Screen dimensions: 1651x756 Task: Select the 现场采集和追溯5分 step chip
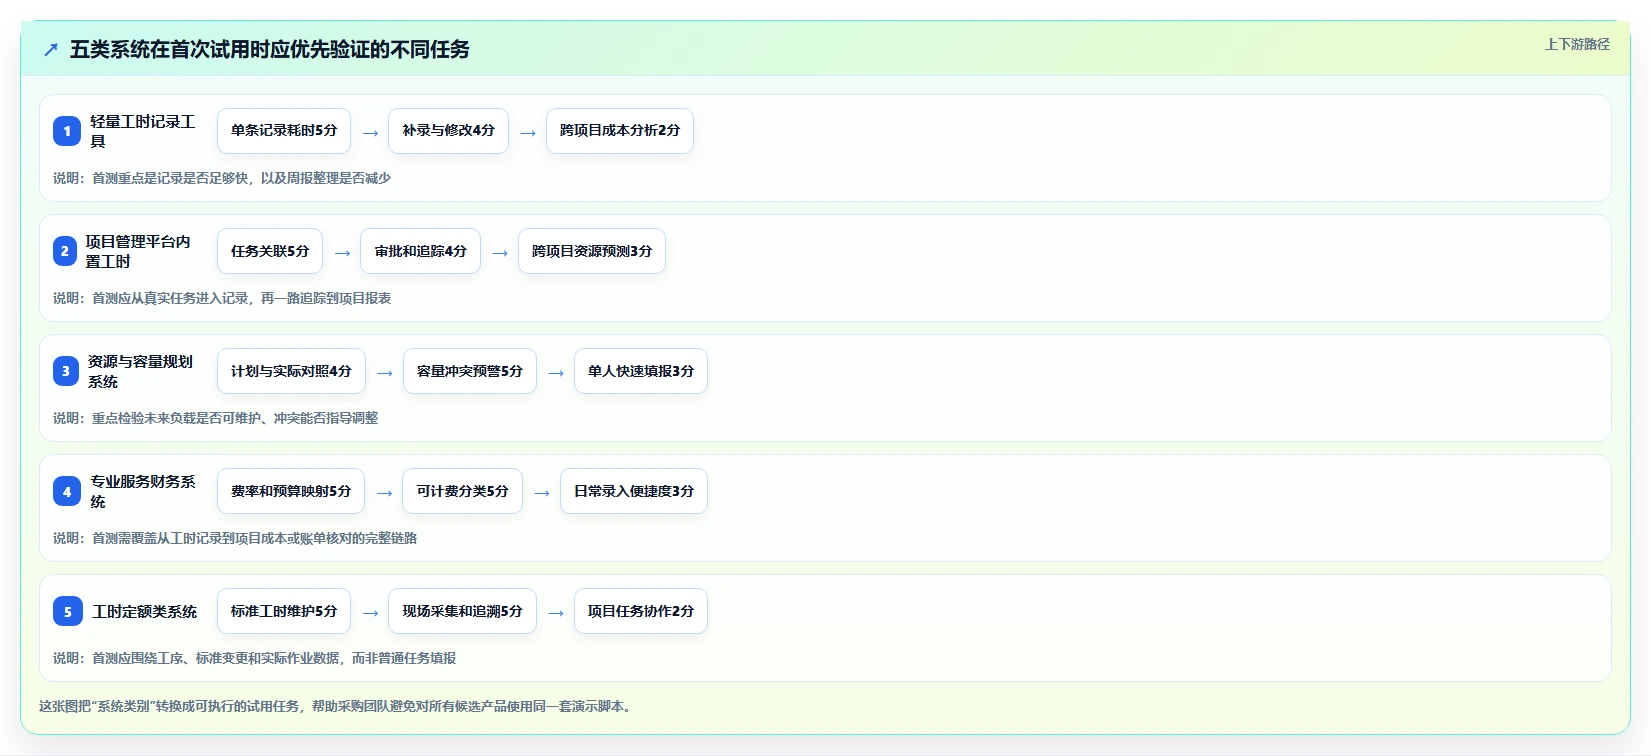463,611
